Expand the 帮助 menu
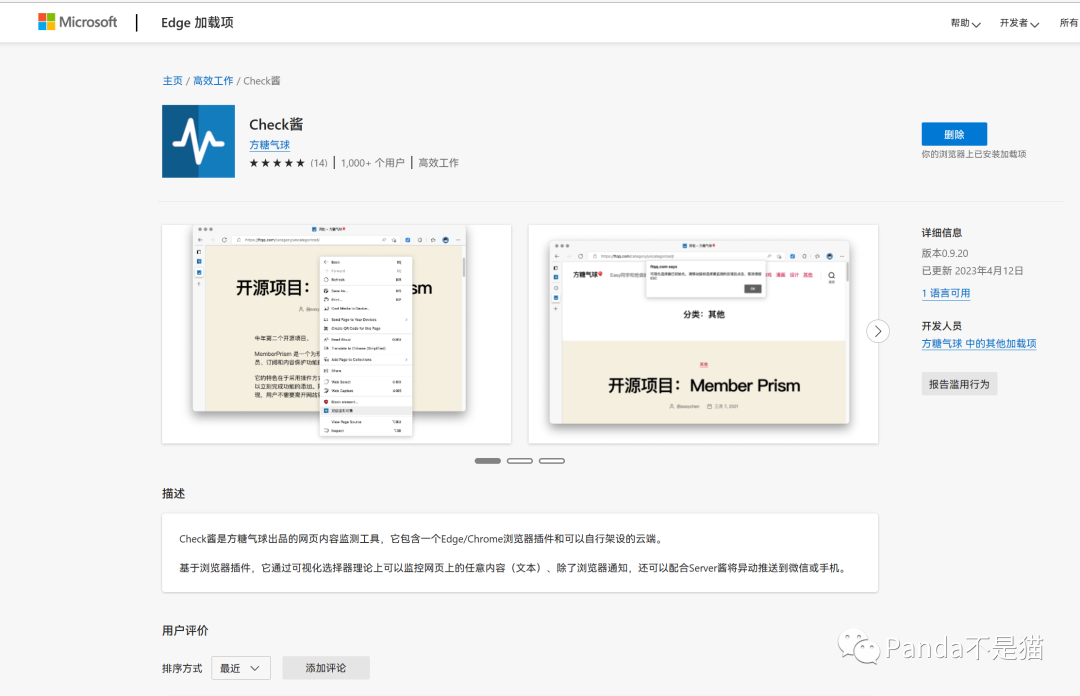 pos(965,23)
